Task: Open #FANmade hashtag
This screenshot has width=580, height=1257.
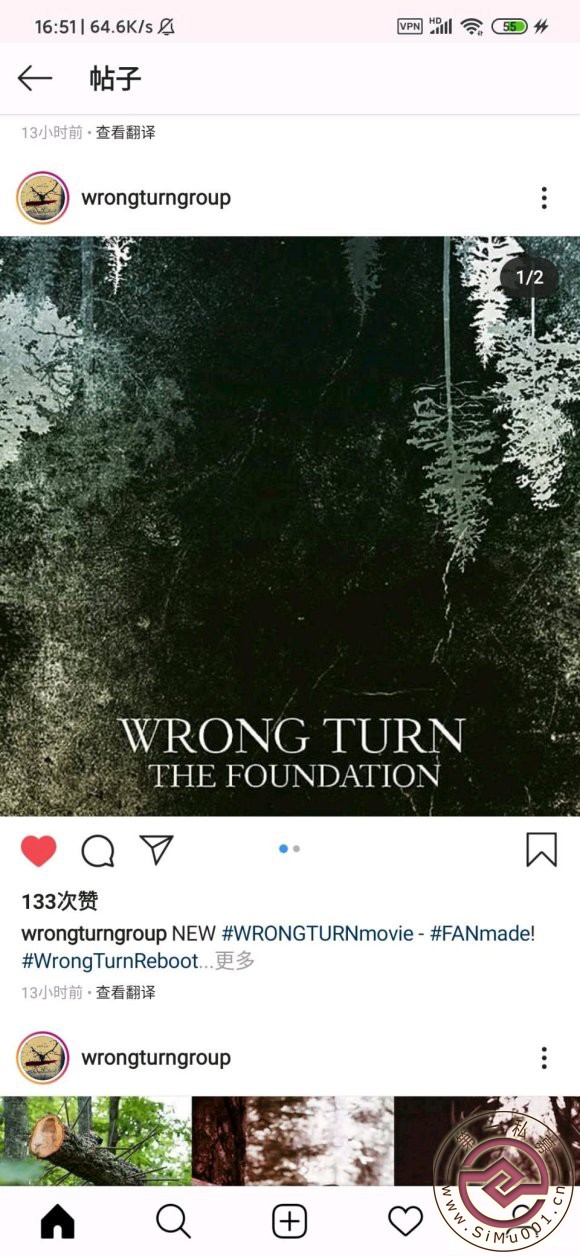Action: coord(482,934)
